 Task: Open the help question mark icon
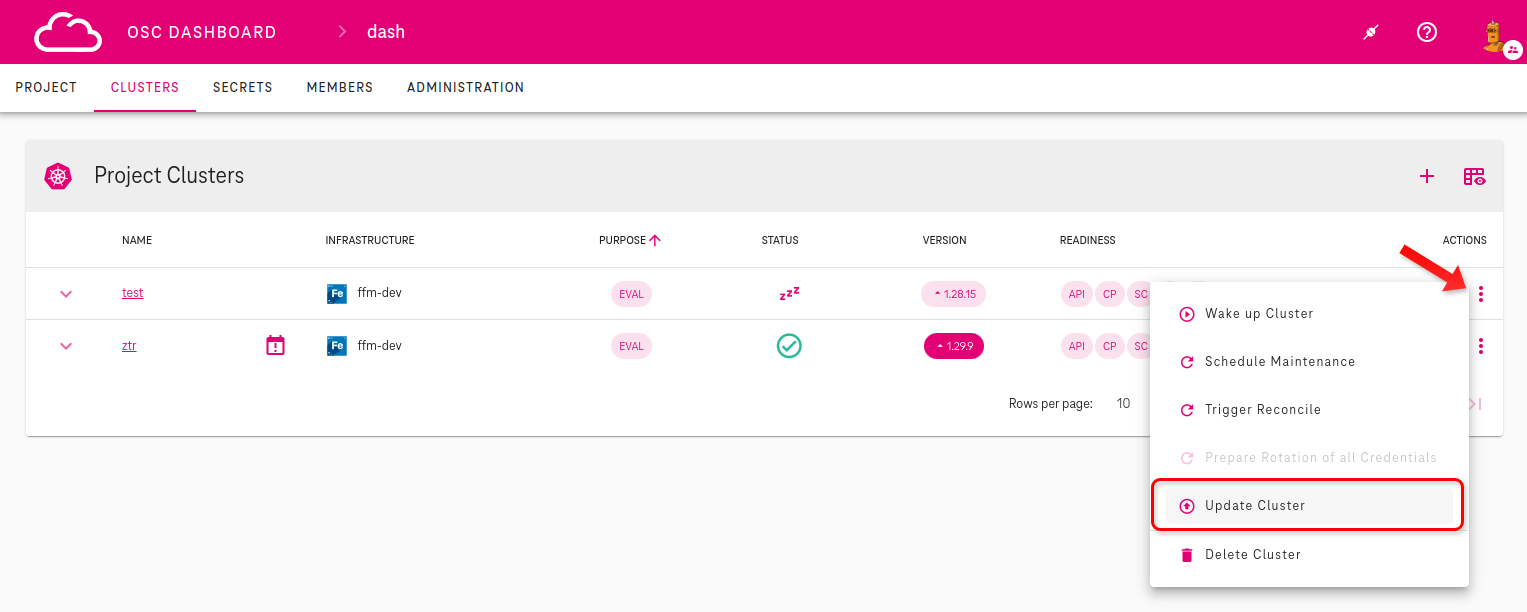[1427, 32]
